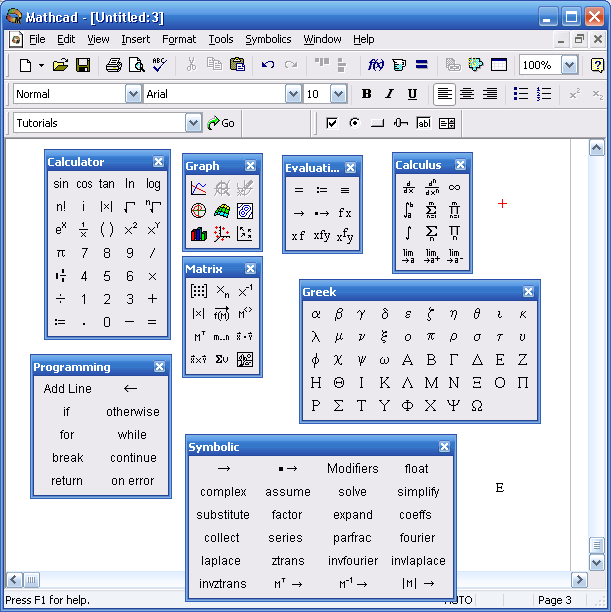
Task: Select Matrix Transpose icon in Matrix palette
Action: [198, 337]
